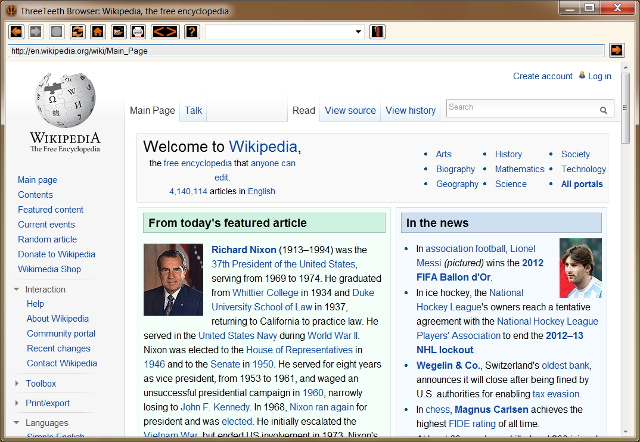Click the All portals link
The width and height of the screenshot is (640, 442).
[x=582, y=184]
